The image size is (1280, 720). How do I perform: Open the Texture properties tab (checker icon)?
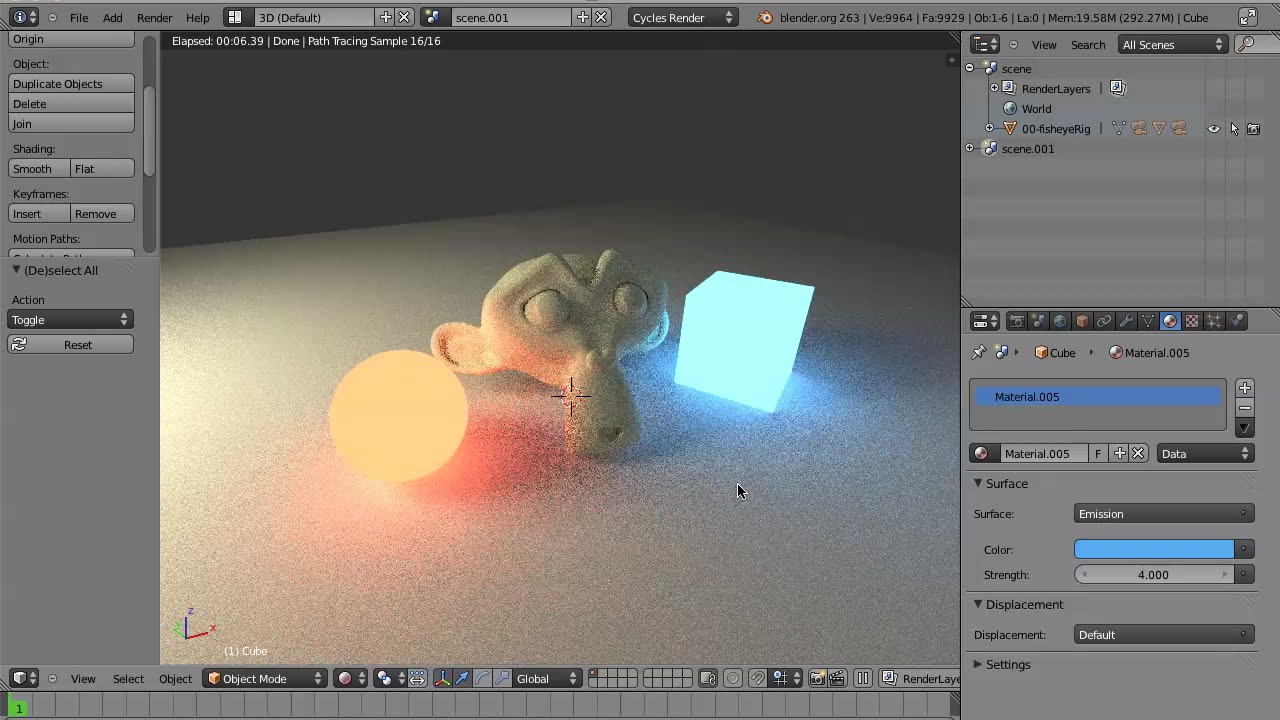1192,321
